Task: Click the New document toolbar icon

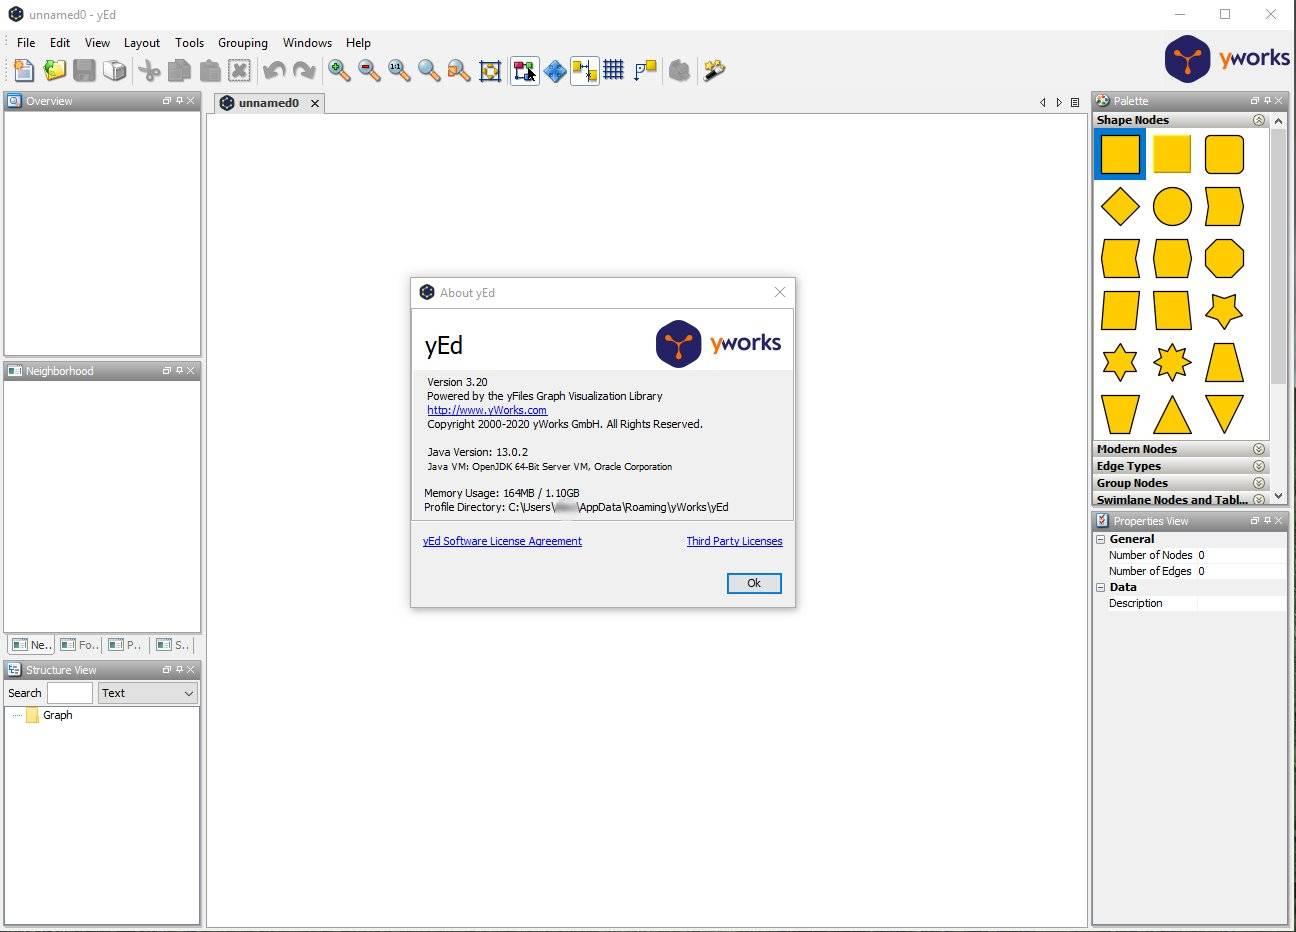Action: click(23, 70)
